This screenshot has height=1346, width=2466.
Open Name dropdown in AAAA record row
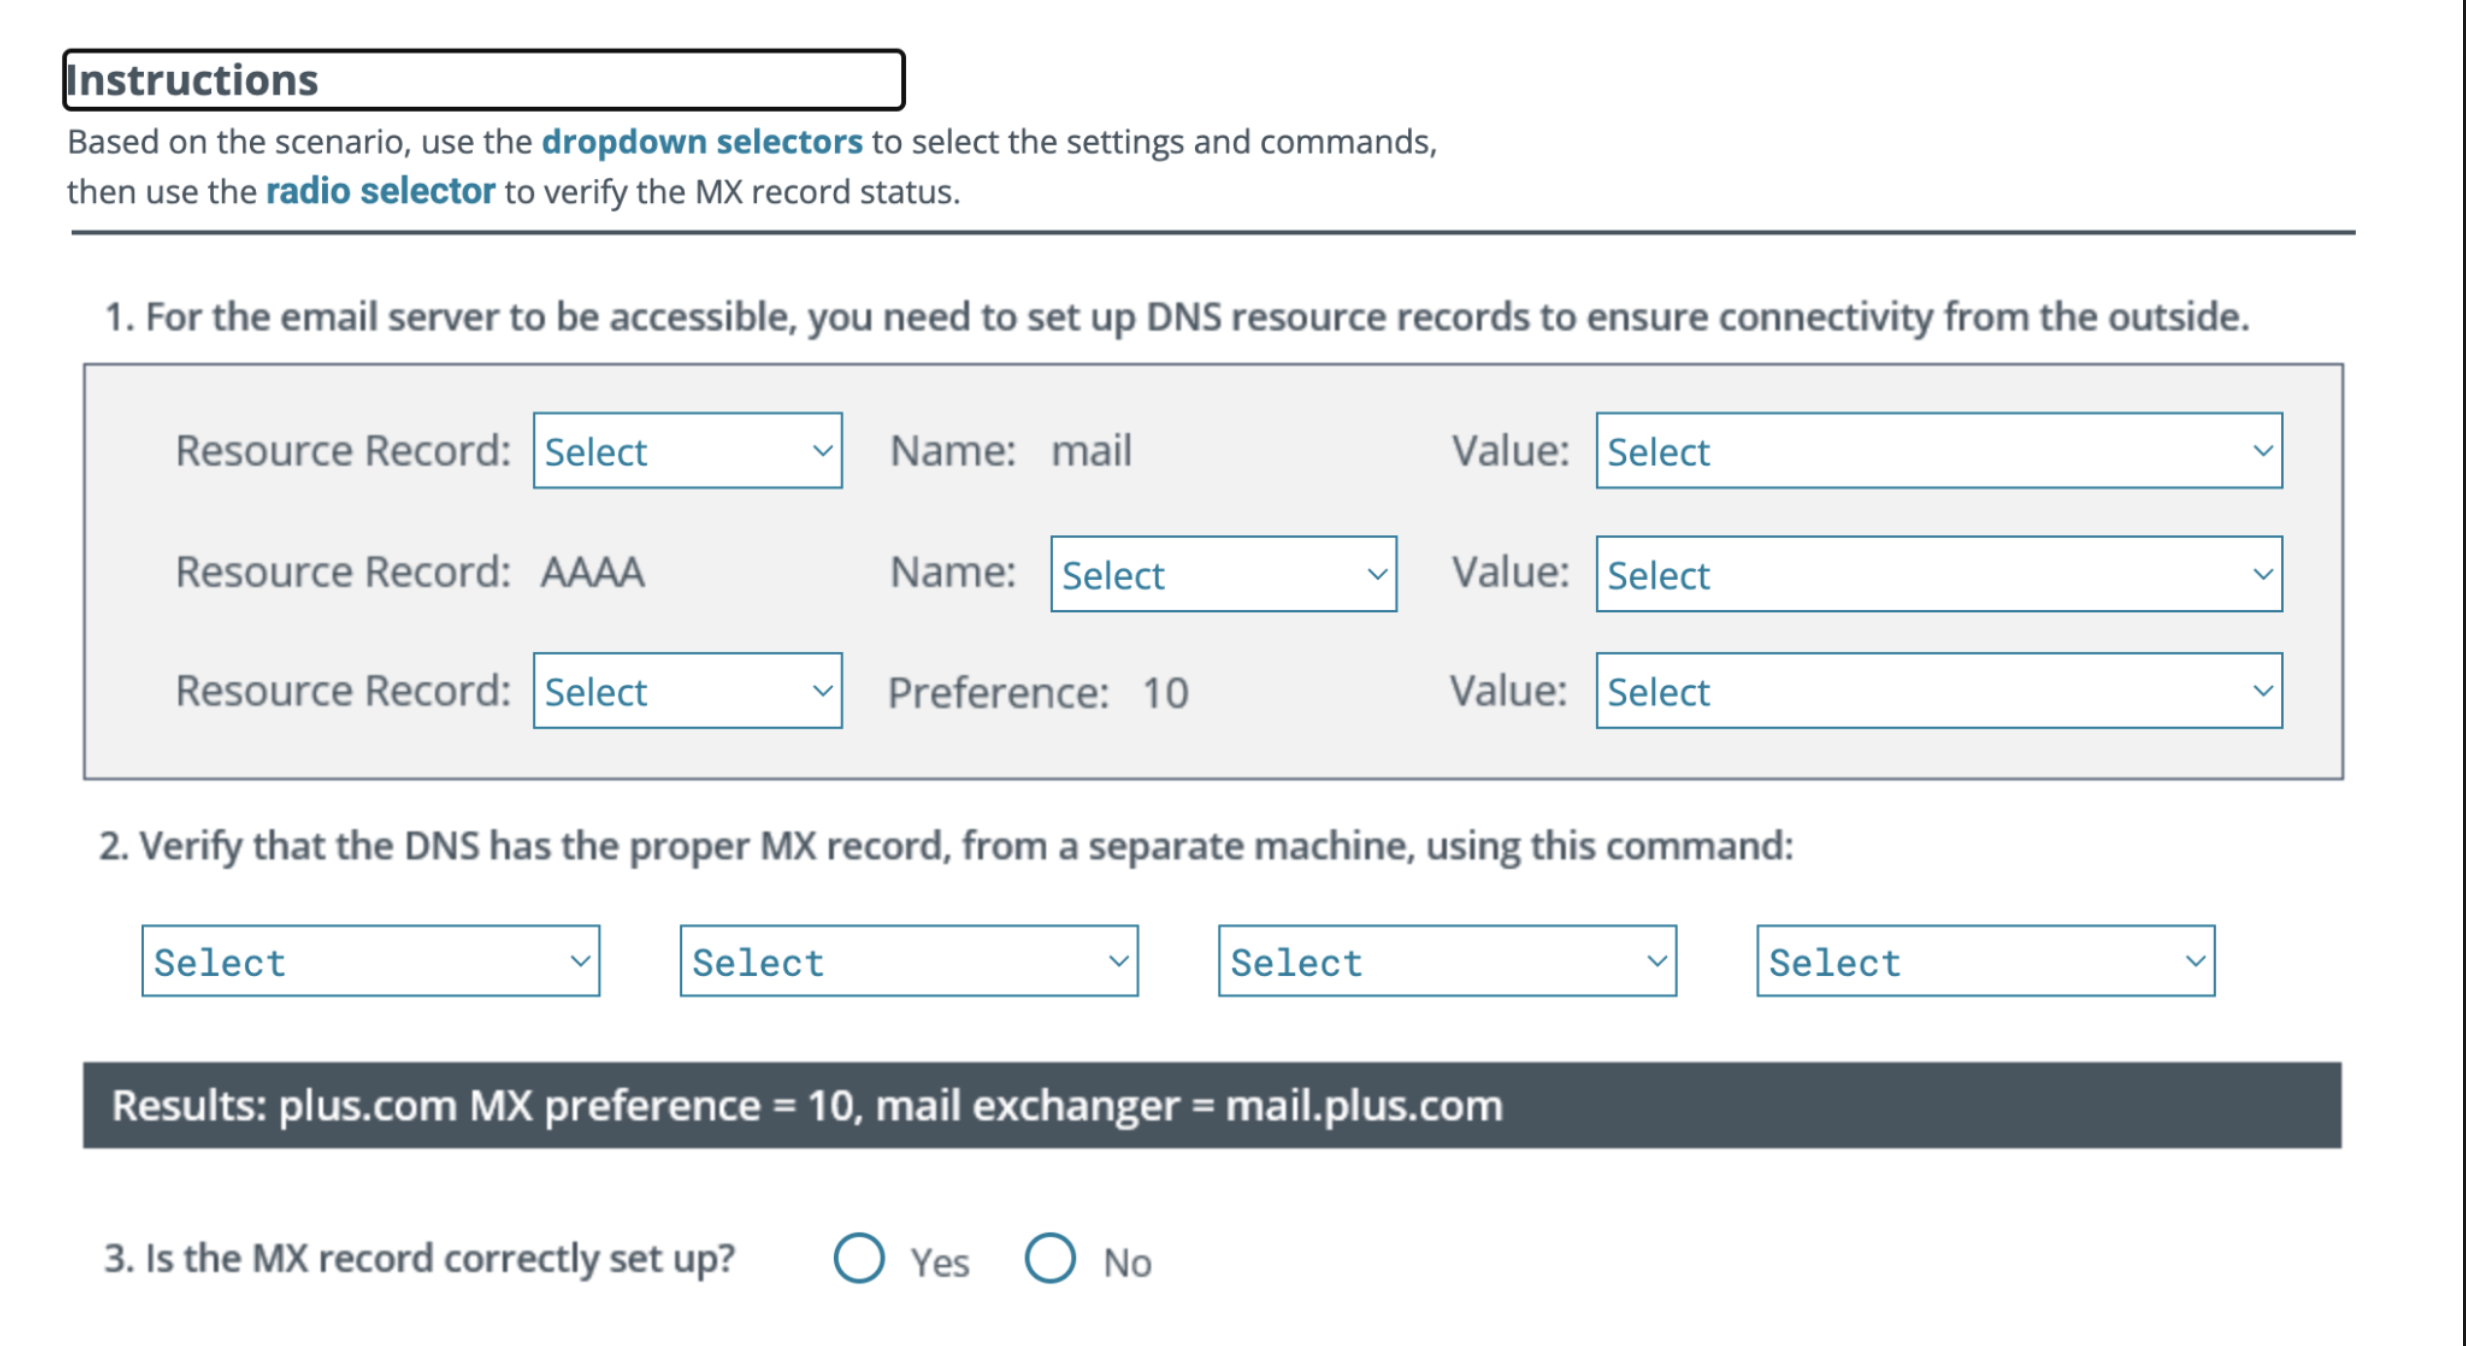click(x=1222, y=574)
